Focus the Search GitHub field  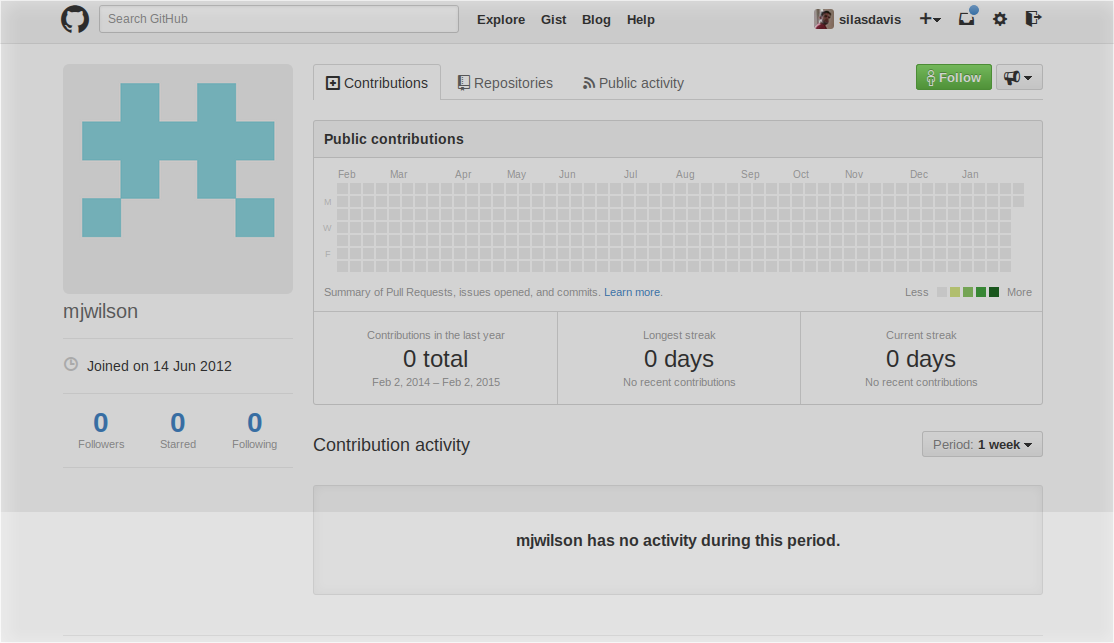tap(278, 19)
